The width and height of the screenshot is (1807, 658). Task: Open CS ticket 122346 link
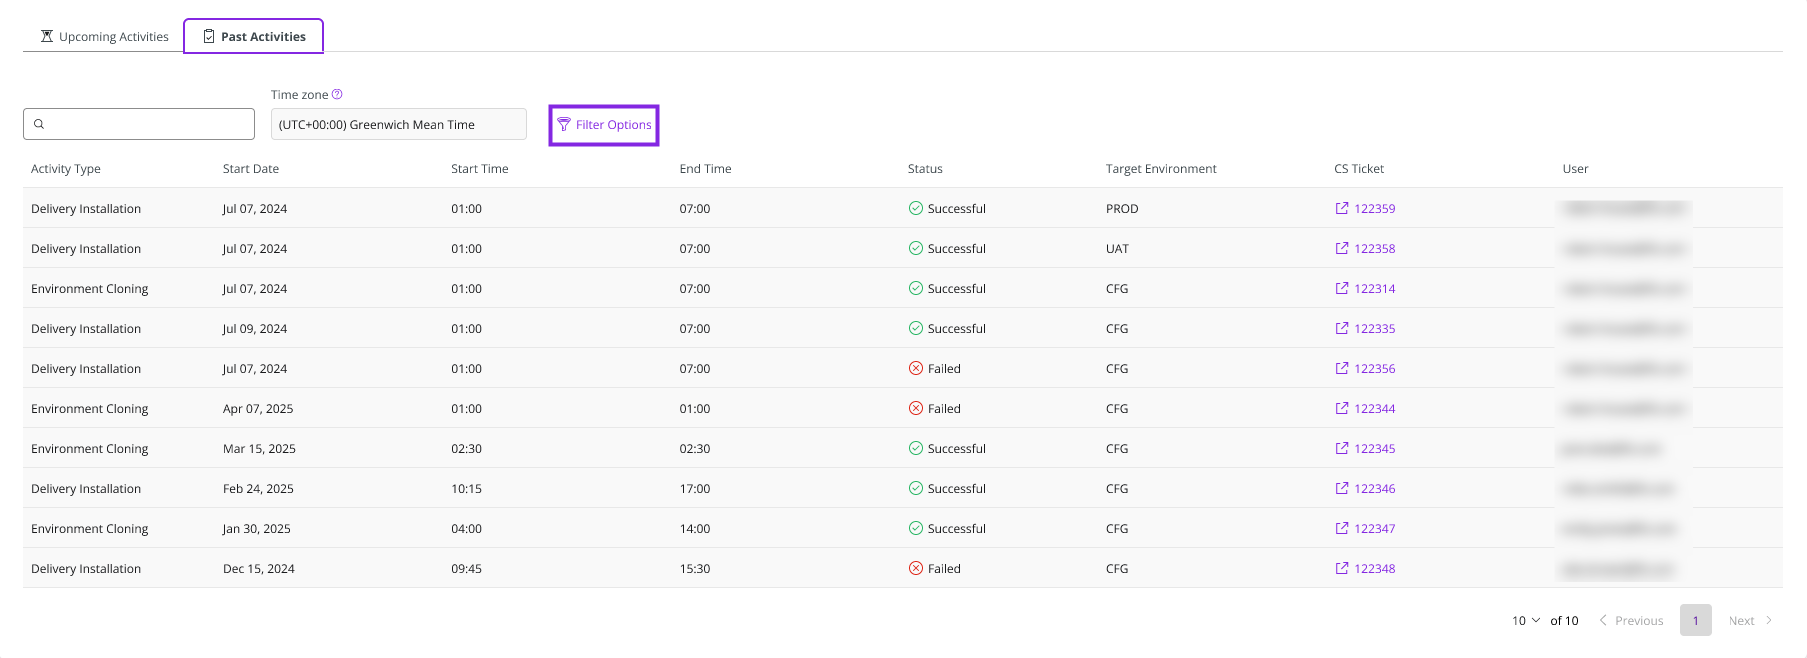[x=1374, y=488]
